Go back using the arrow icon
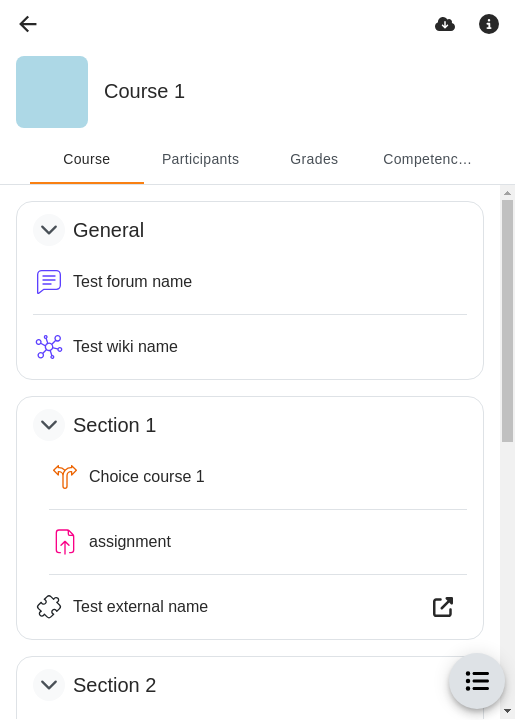 click(28, 24)
